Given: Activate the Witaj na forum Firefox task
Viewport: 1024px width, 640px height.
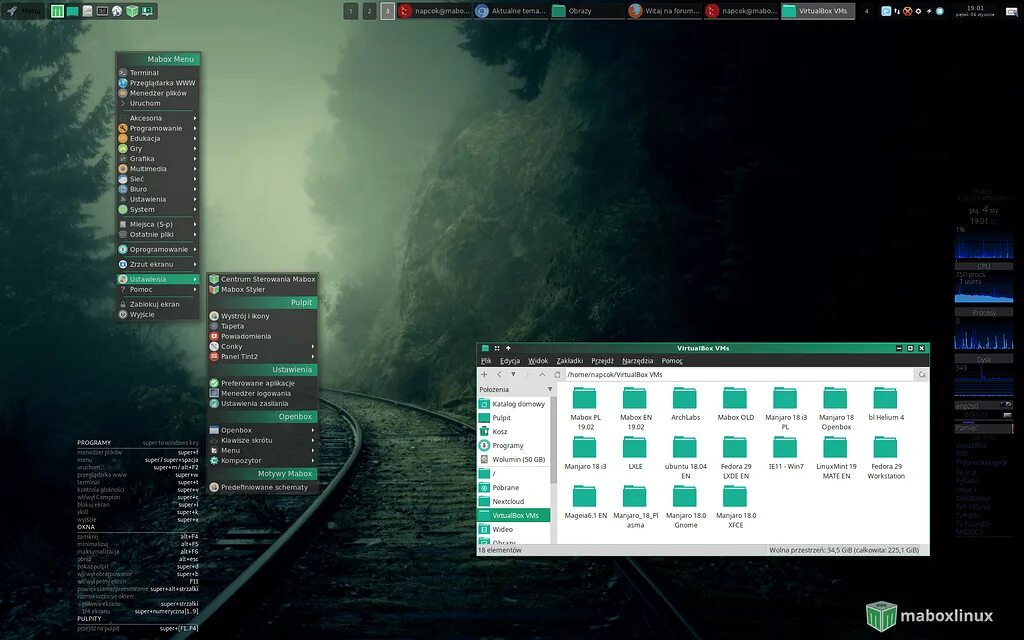Looking at the screenshot, I should [664, 11].
